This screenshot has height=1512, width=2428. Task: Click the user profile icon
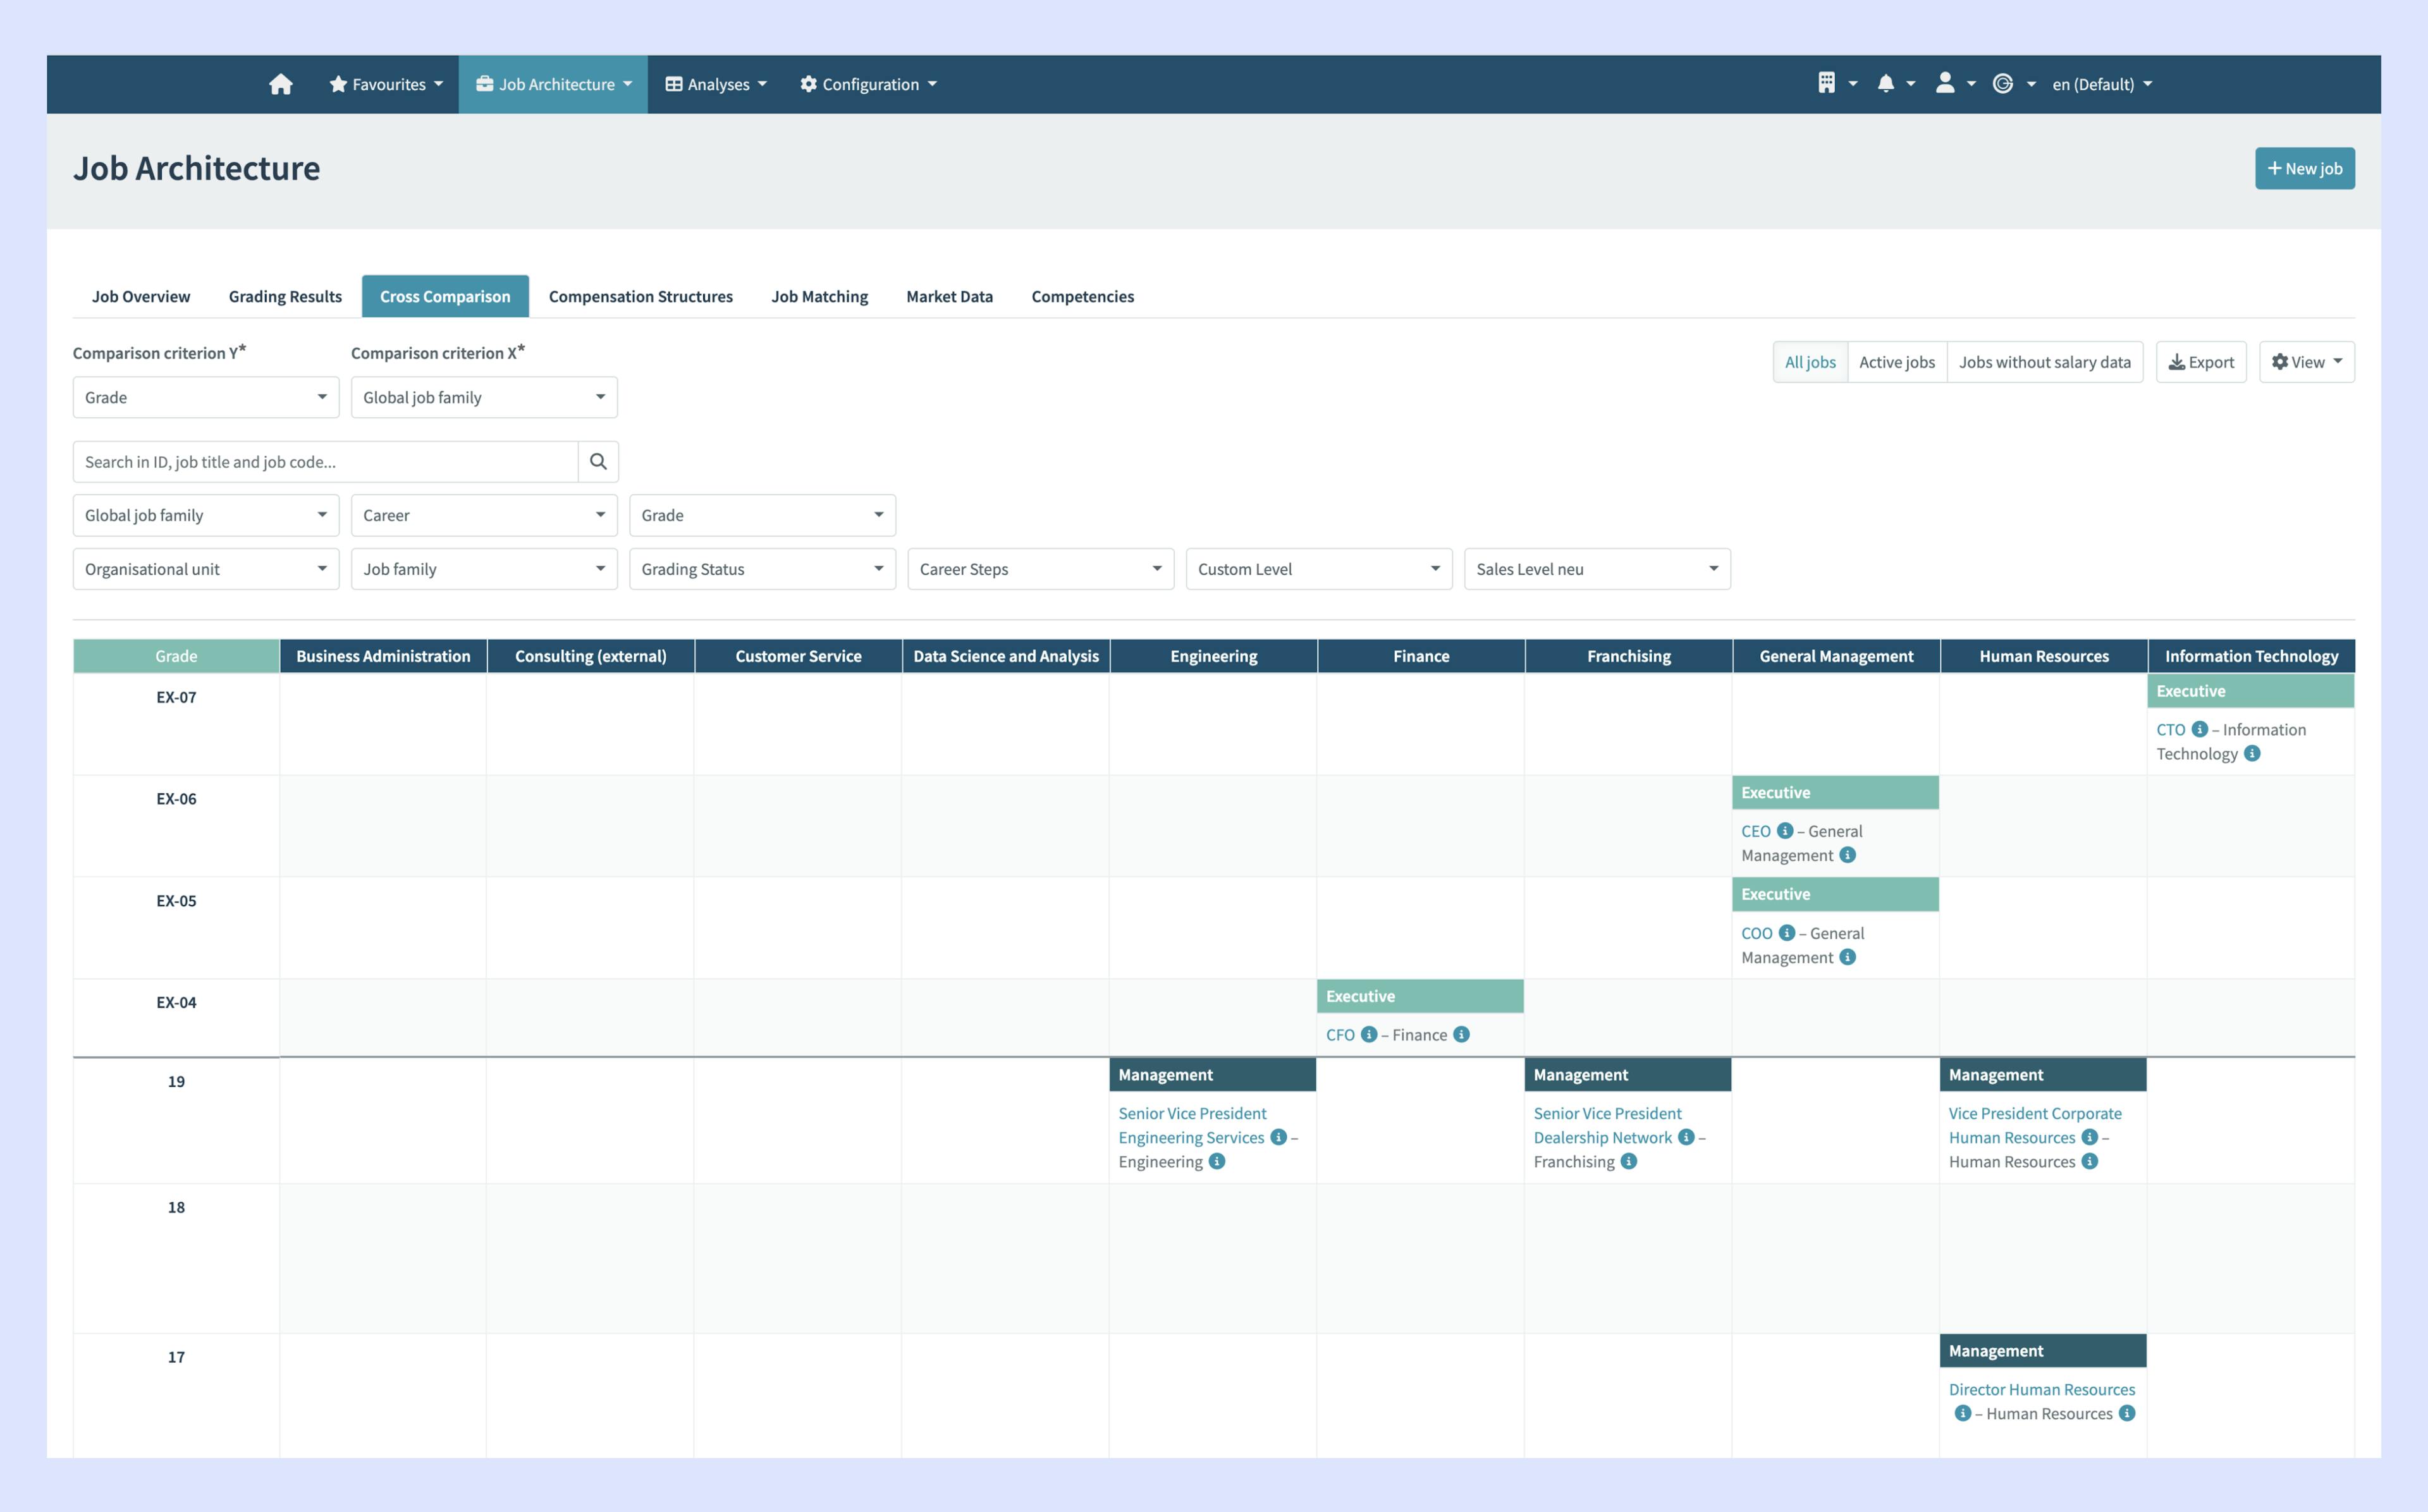tap(1948, 84)
